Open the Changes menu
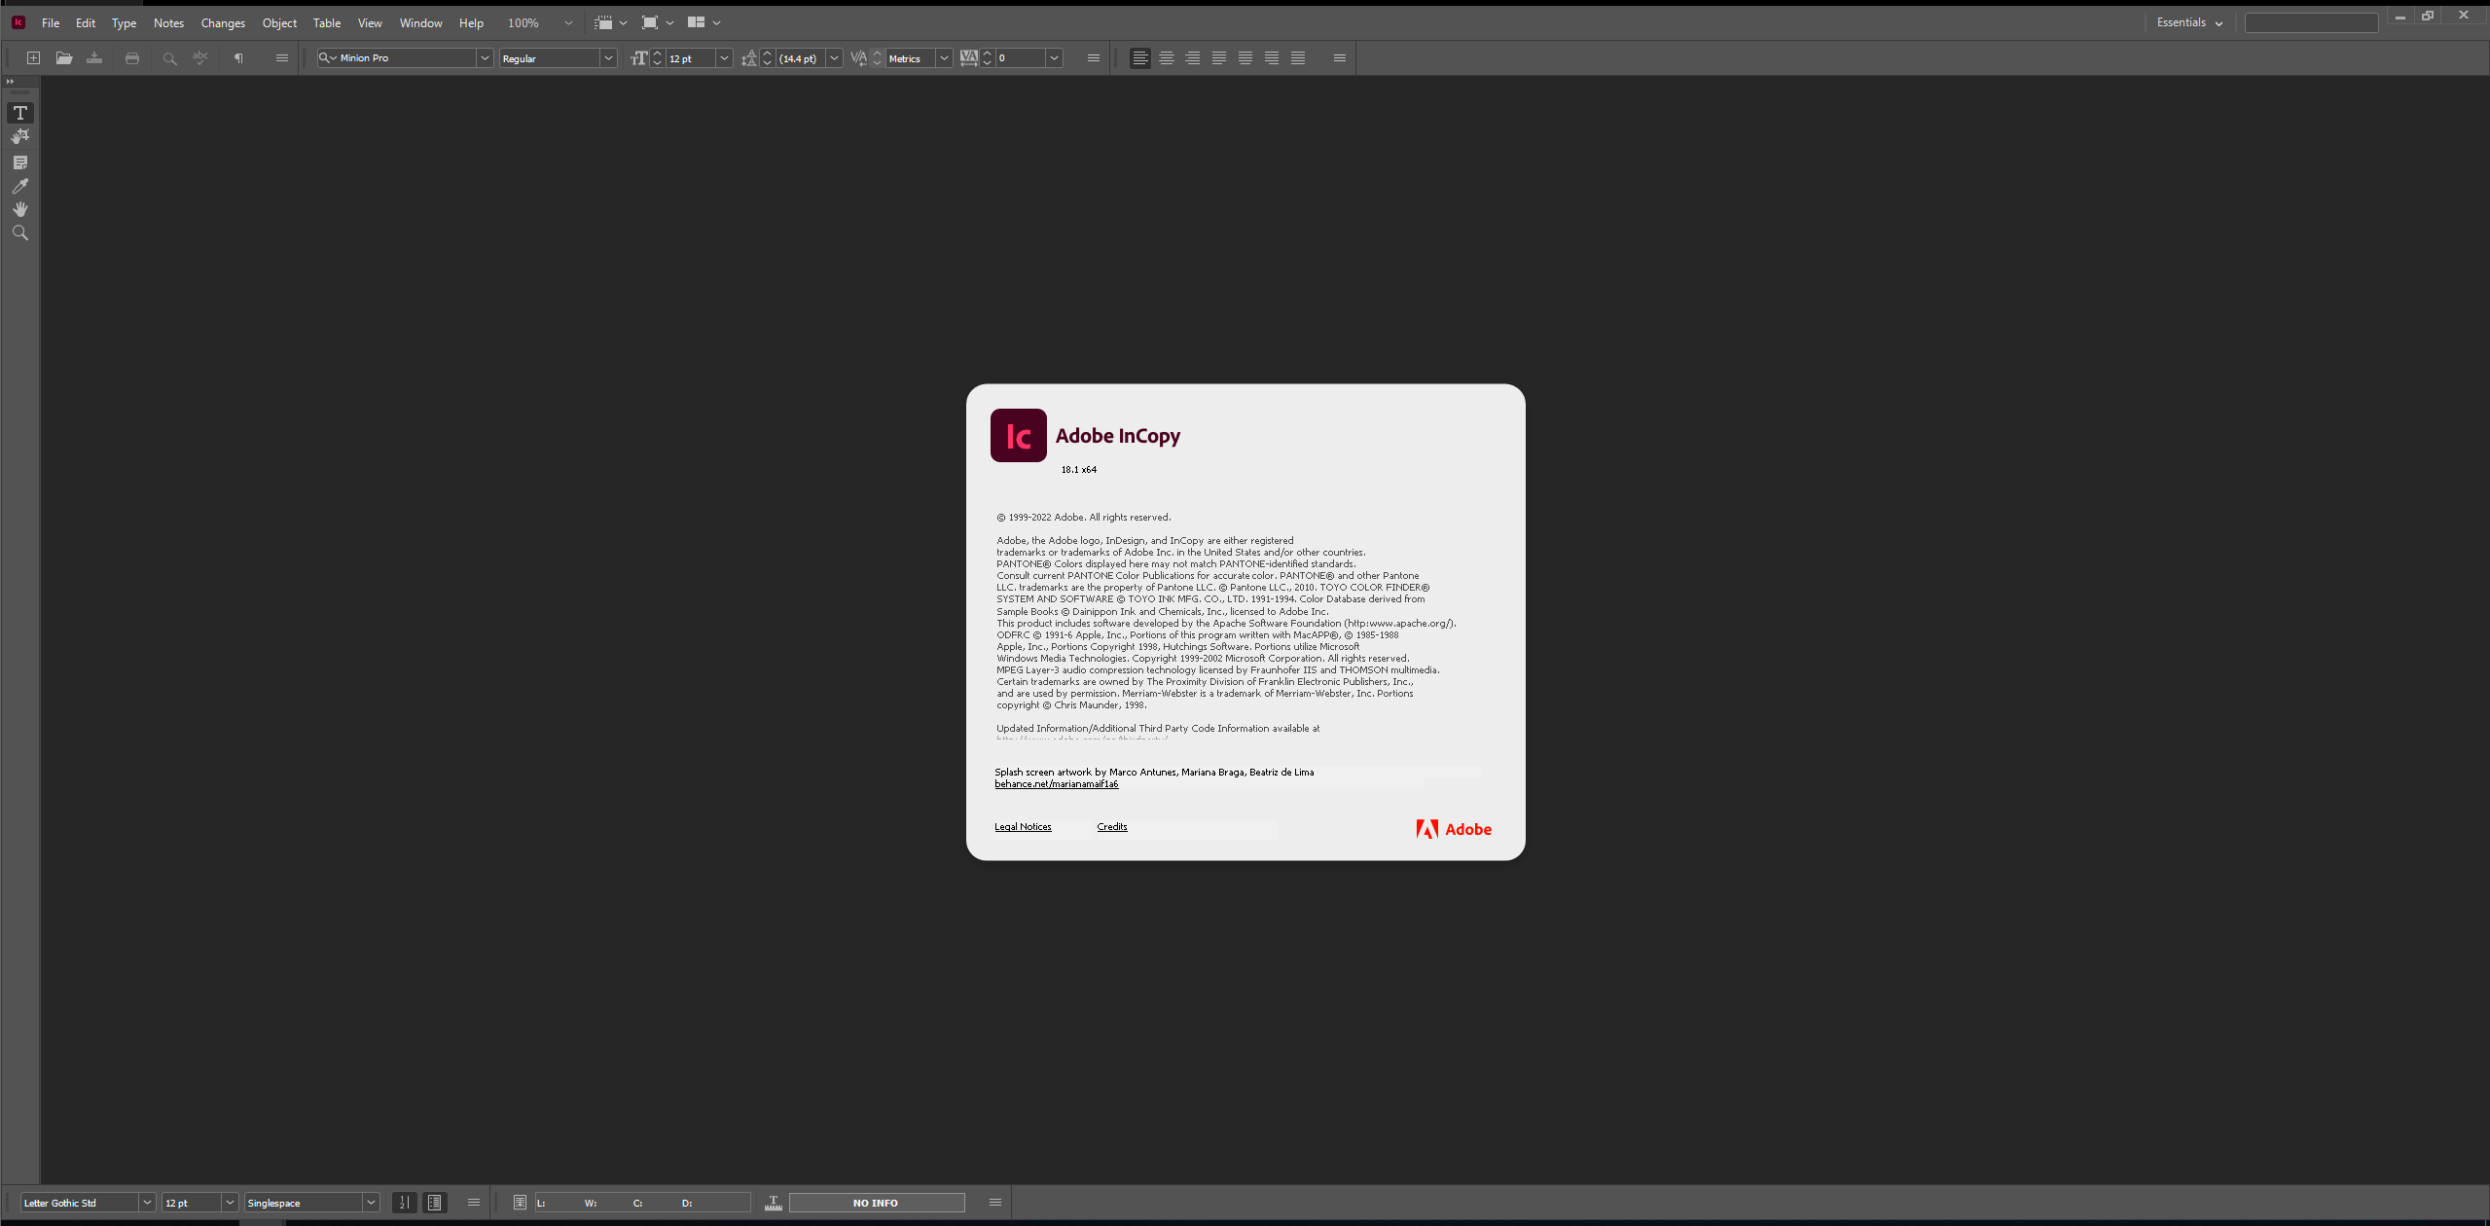This screenshot has height=1226, width=2490. click(x=223, y=23)
